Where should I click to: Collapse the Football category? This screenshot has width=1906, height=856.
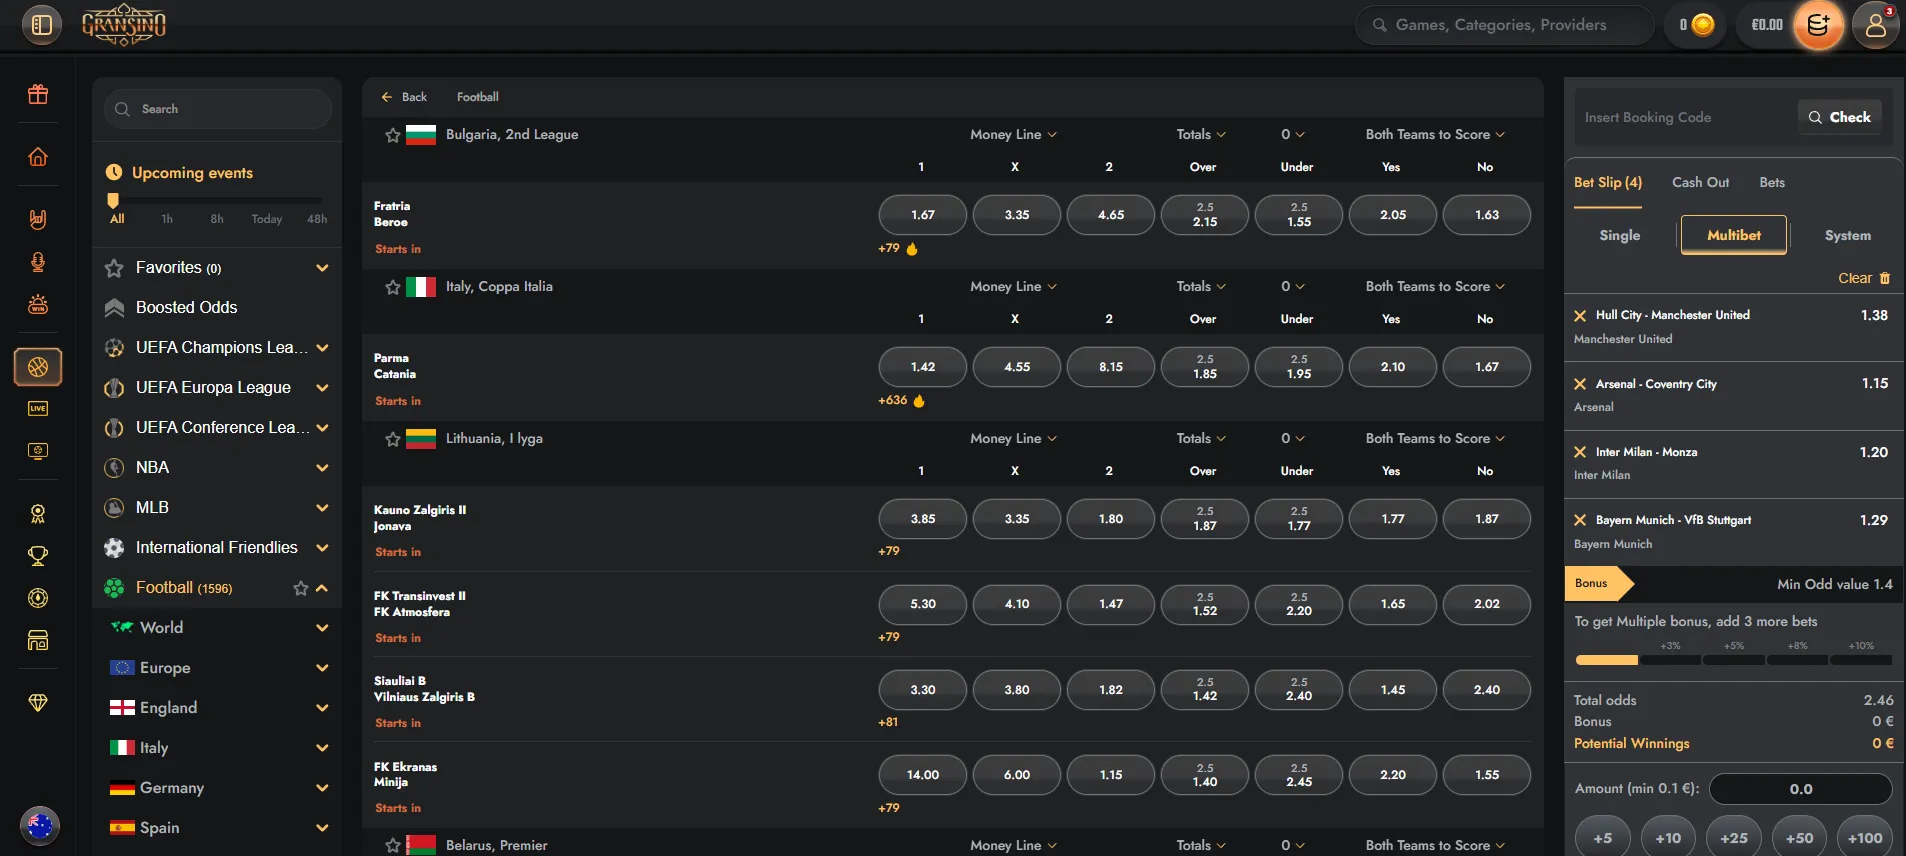click(322, 588)
